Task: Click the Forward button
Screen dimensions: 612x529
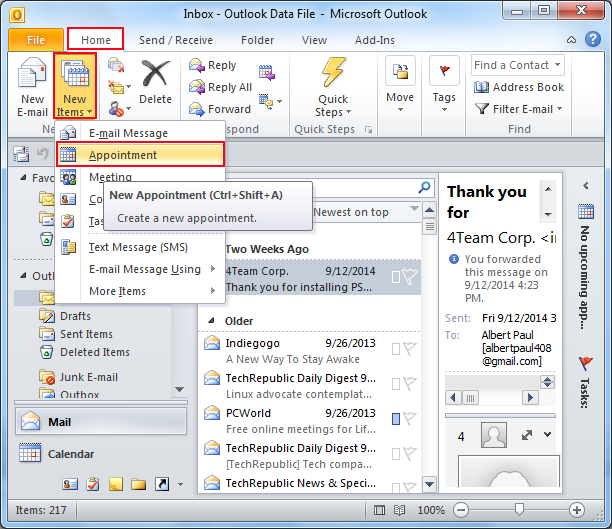Action: pyautogui.click(x=219, y=109)
